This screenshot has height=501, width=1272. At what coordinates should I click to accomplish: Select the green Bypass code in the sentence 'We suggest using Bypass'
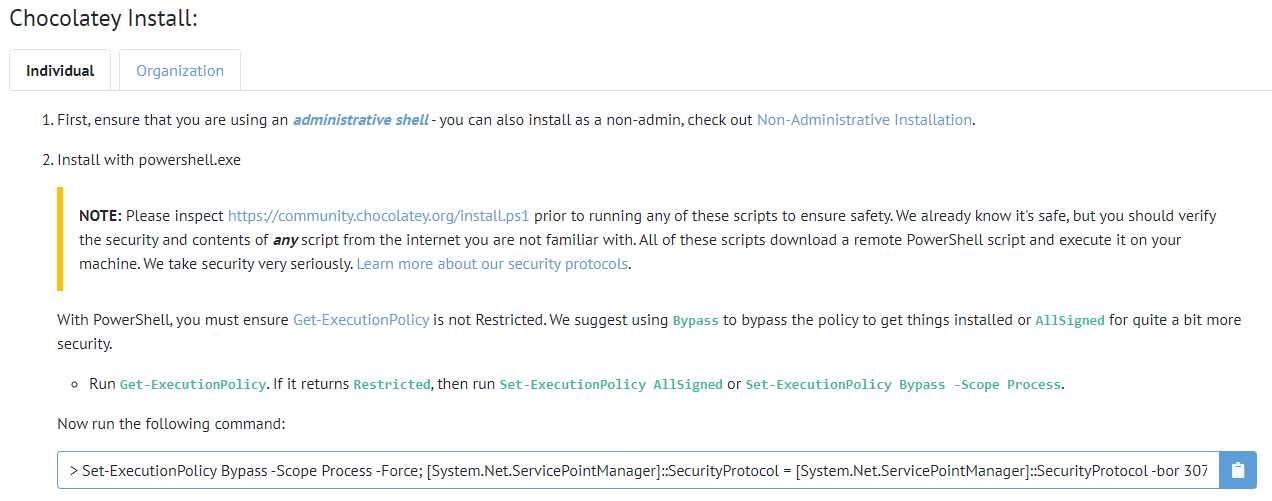tap(695, 321)
